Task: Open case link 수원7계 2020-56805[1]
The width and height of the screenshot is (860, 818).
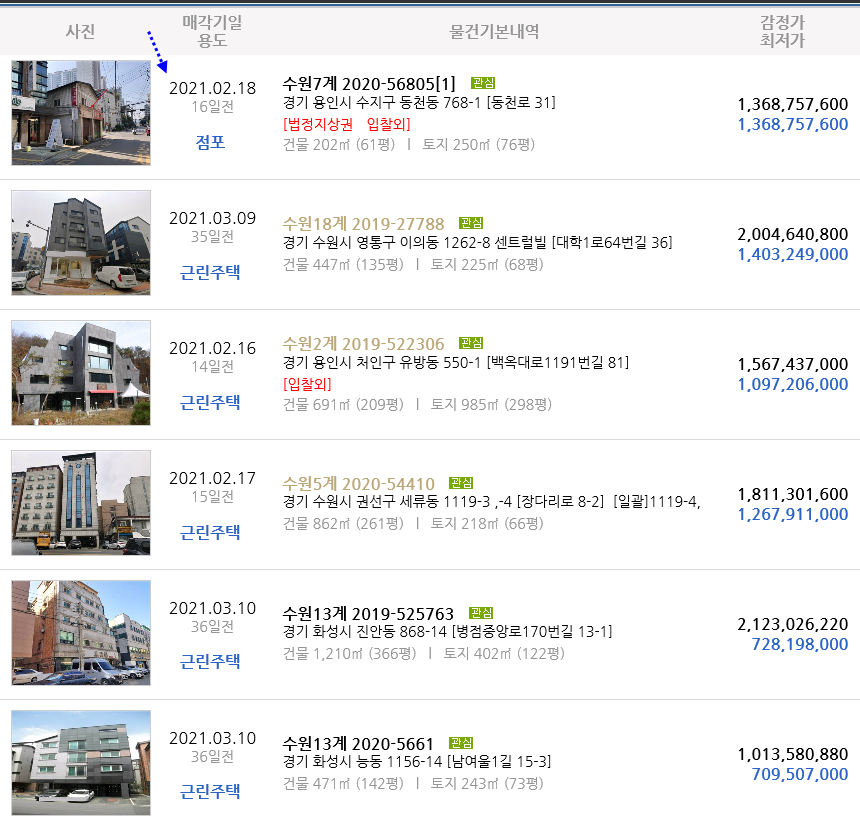Action: pos(369,84)
